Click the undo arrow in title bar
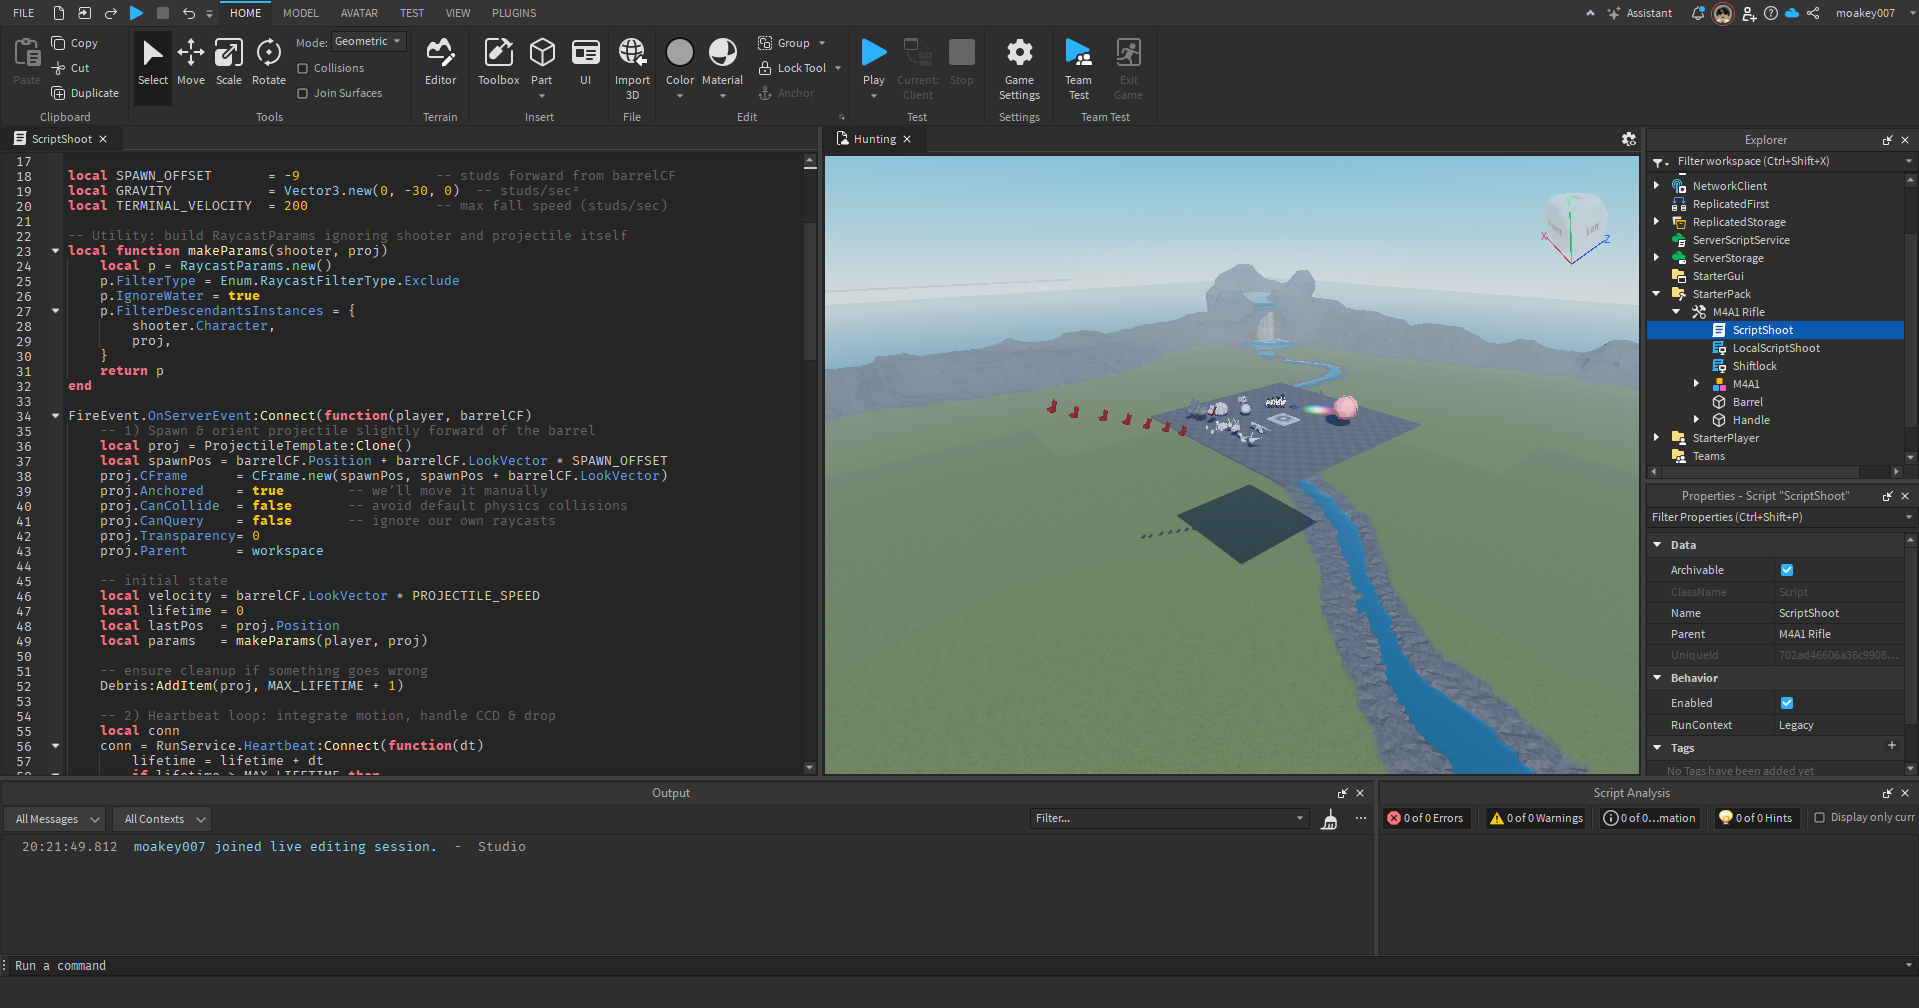The height and width of the screenshot is (1008, 1919). pos(189,13)
